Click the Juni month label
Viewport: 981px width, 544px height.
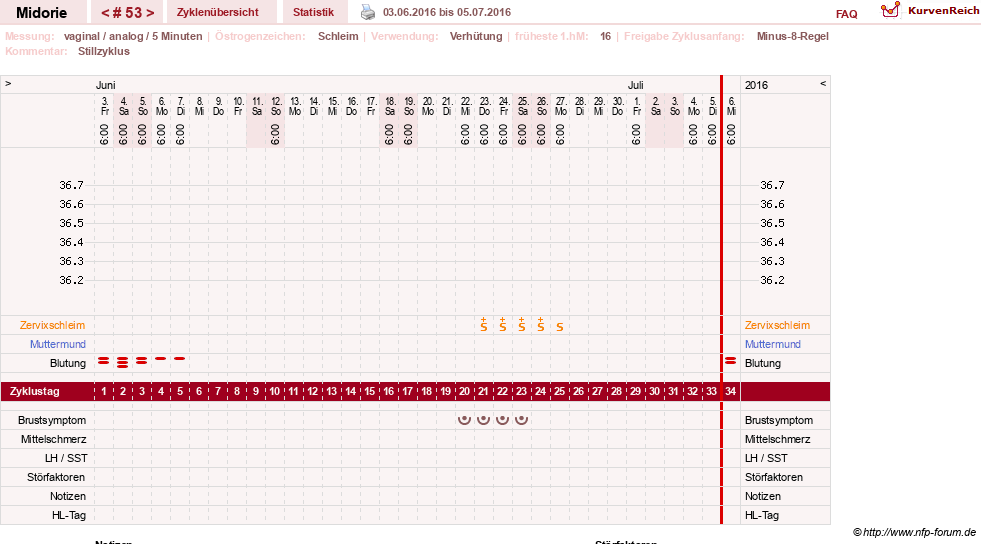pyautogui.click(x=105, y=85)
